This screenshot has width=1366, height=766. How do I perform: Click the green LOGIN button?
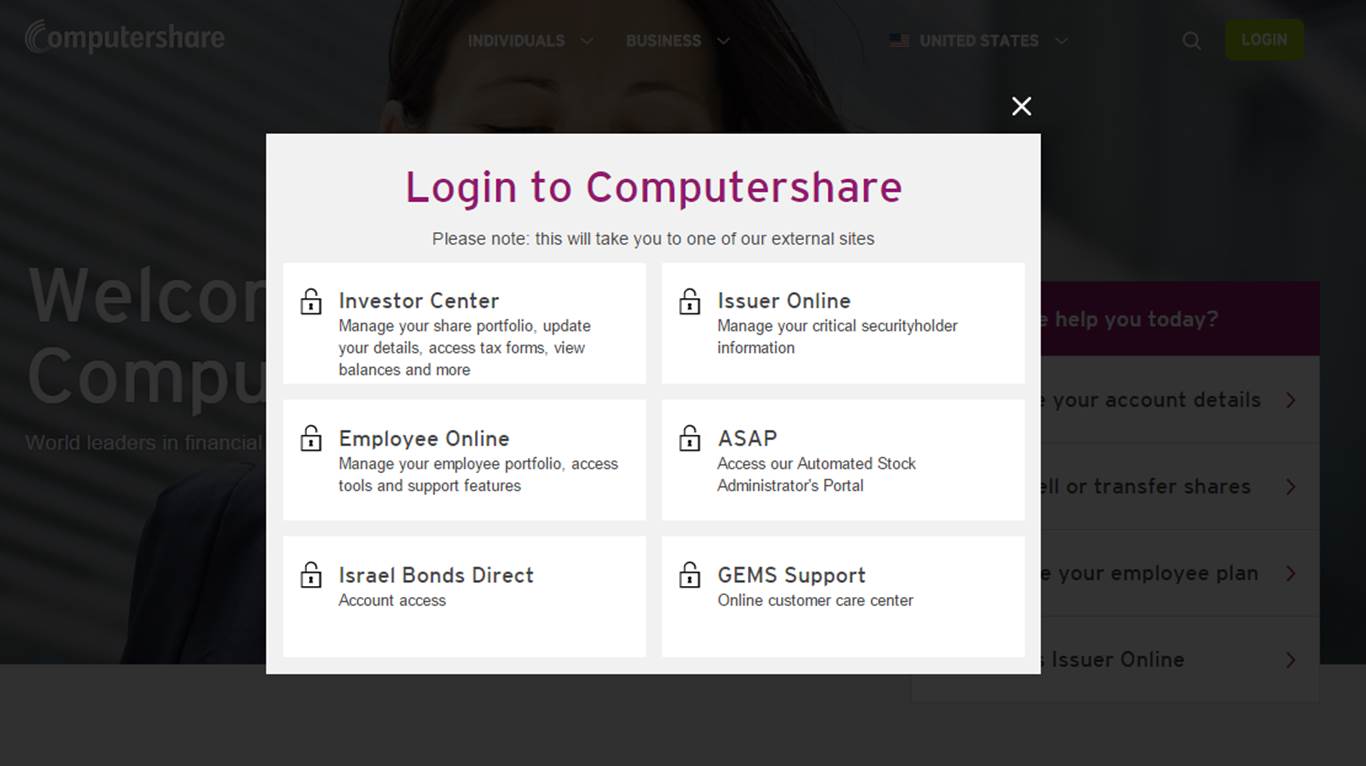[1264, 40]
